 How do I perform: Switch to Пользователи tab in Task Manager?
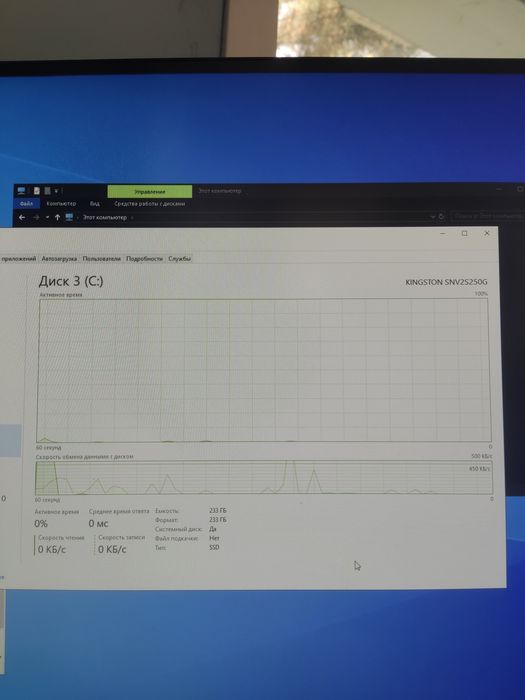click(x=102, y=258)
